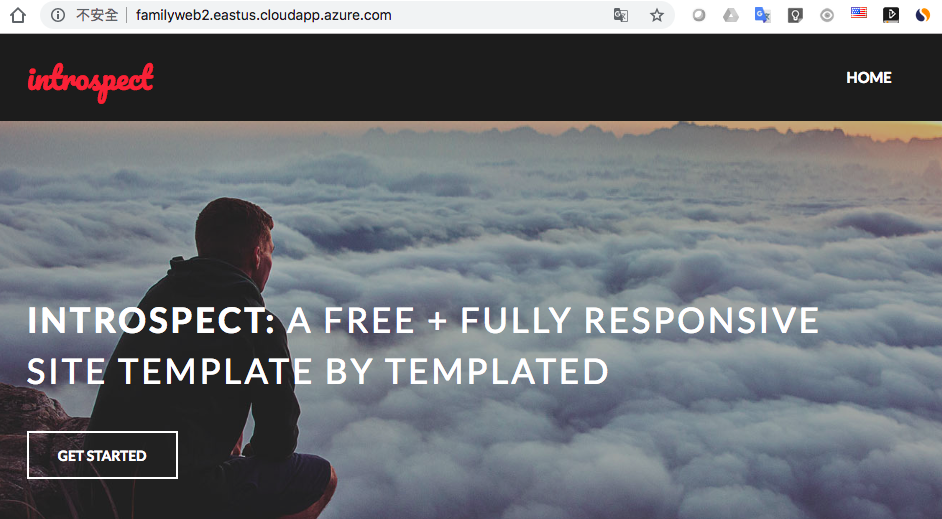Screen dimensions: 942x519
Task: Click the dark header navigation bar
Action: click(471, 77)
